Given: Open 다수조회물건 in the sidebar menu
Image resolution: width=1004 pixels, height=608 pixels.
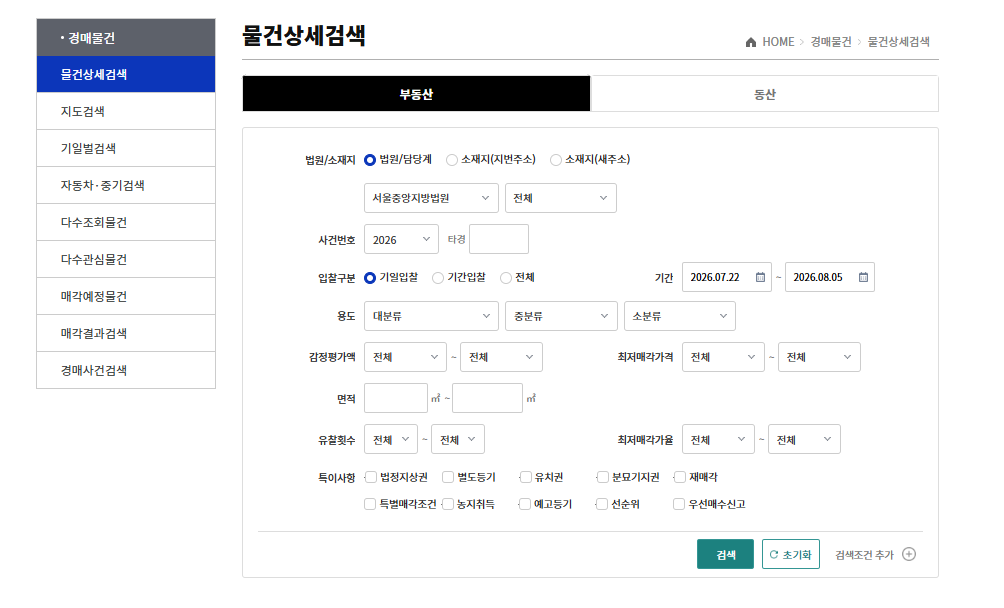Looking at the screenshot, I should (126, 223).
